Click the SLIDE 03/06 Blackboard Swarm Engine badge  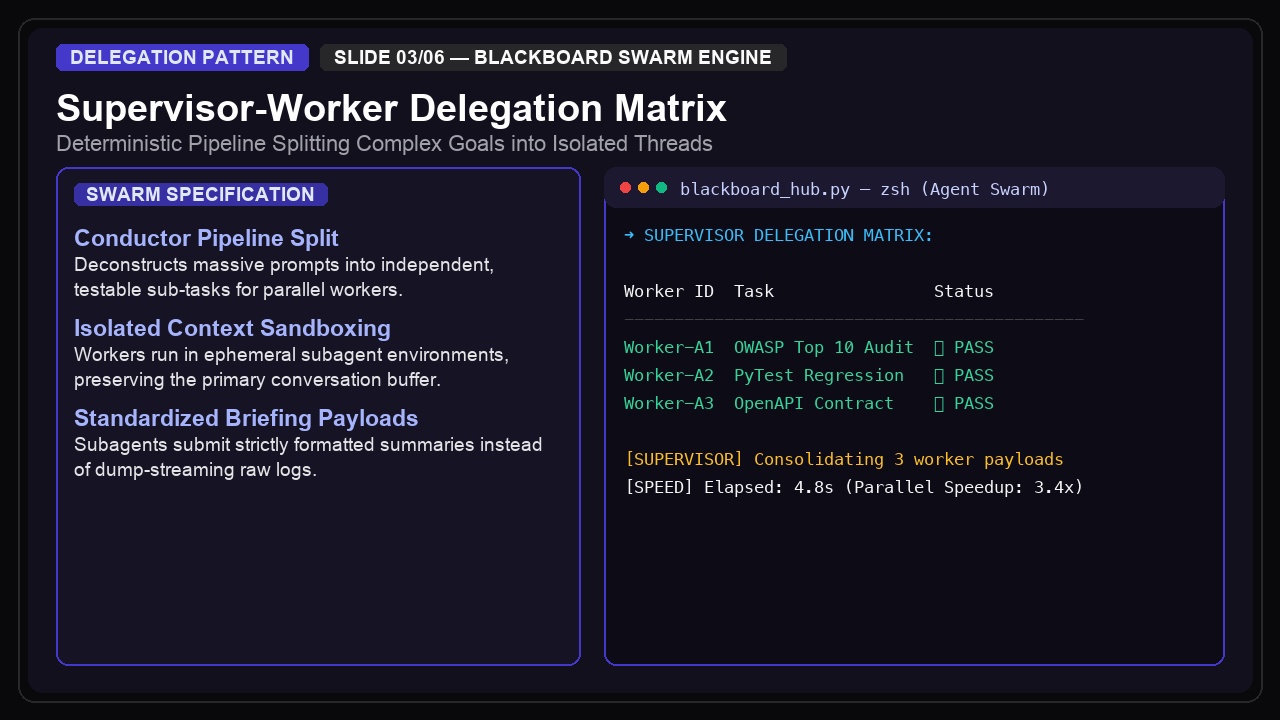pos(553,57)
